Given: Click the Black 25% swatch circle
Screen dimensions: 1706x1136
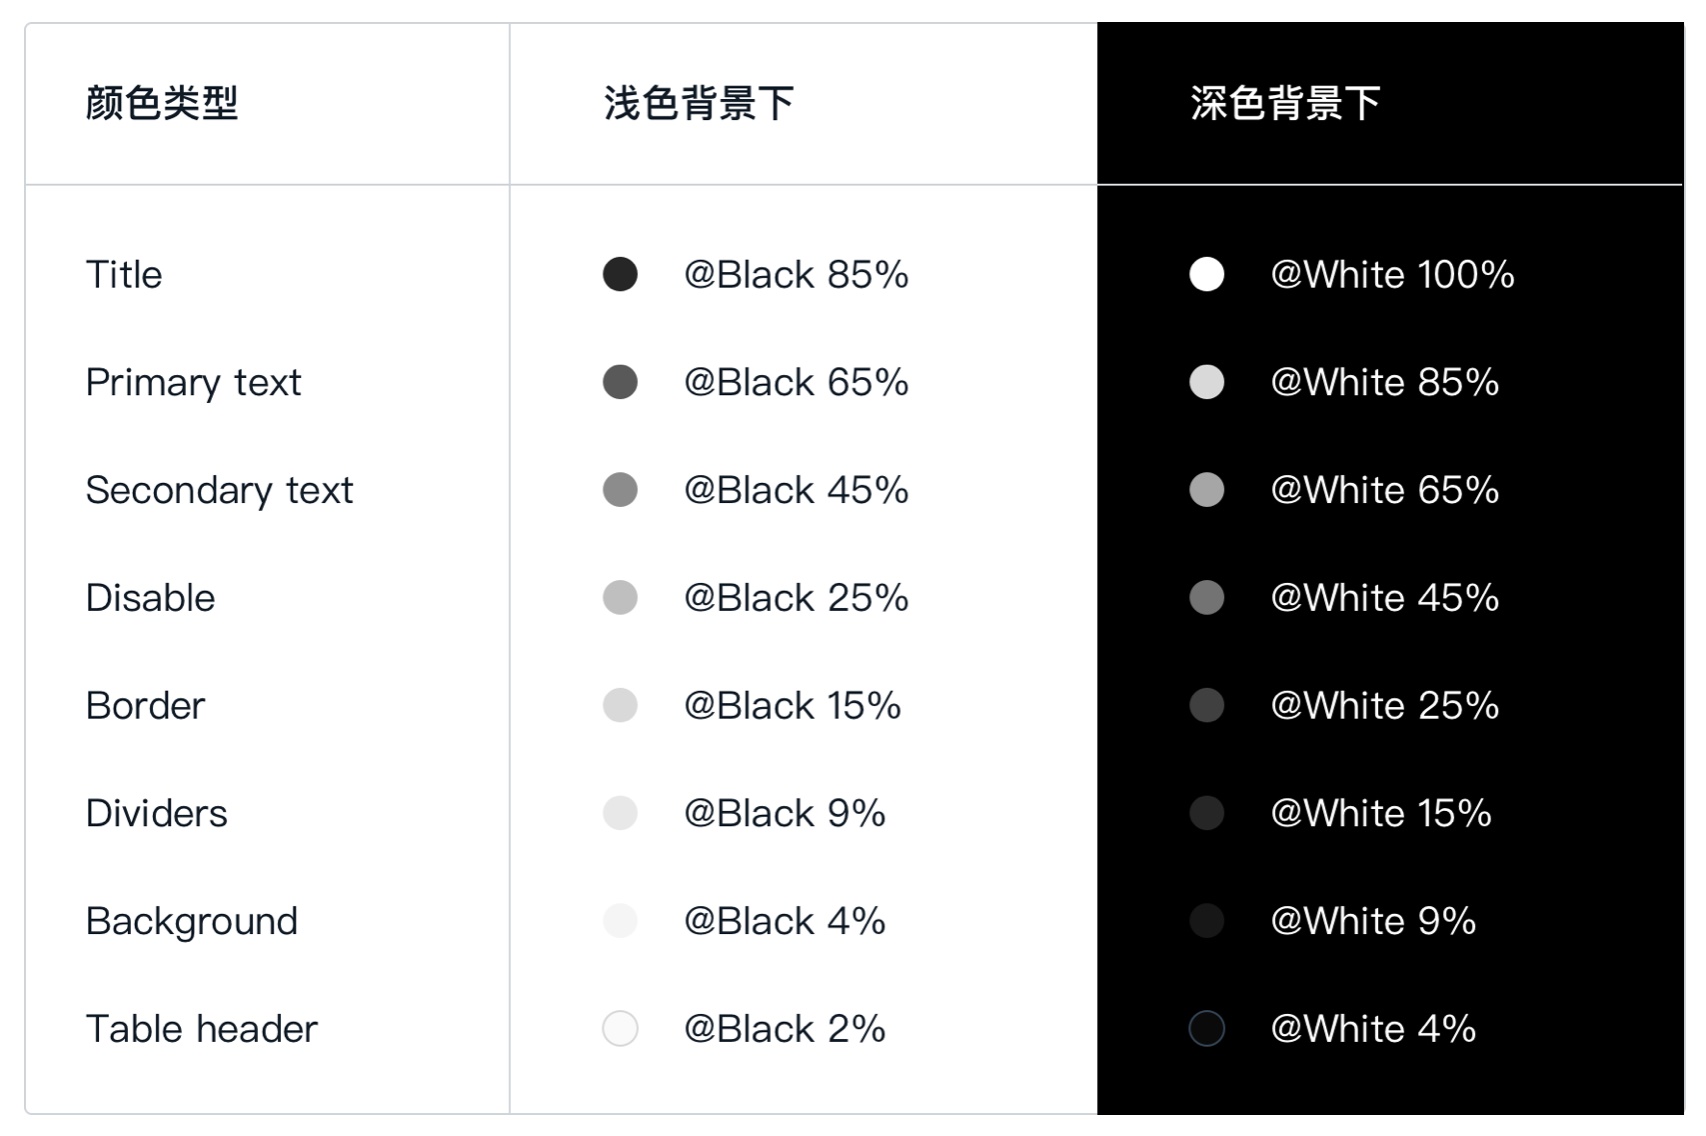Looking at the screenshot, I should pos(620,598).
